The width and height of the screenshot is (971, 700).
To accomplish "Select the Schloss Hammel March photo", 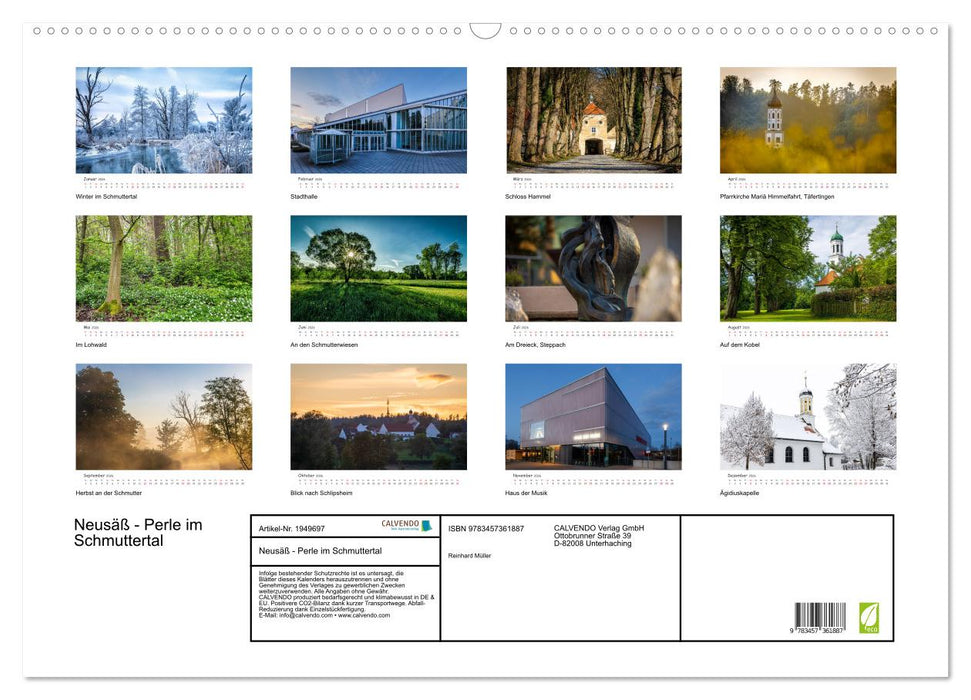I will pyautogui.click(x=593, y=120).
